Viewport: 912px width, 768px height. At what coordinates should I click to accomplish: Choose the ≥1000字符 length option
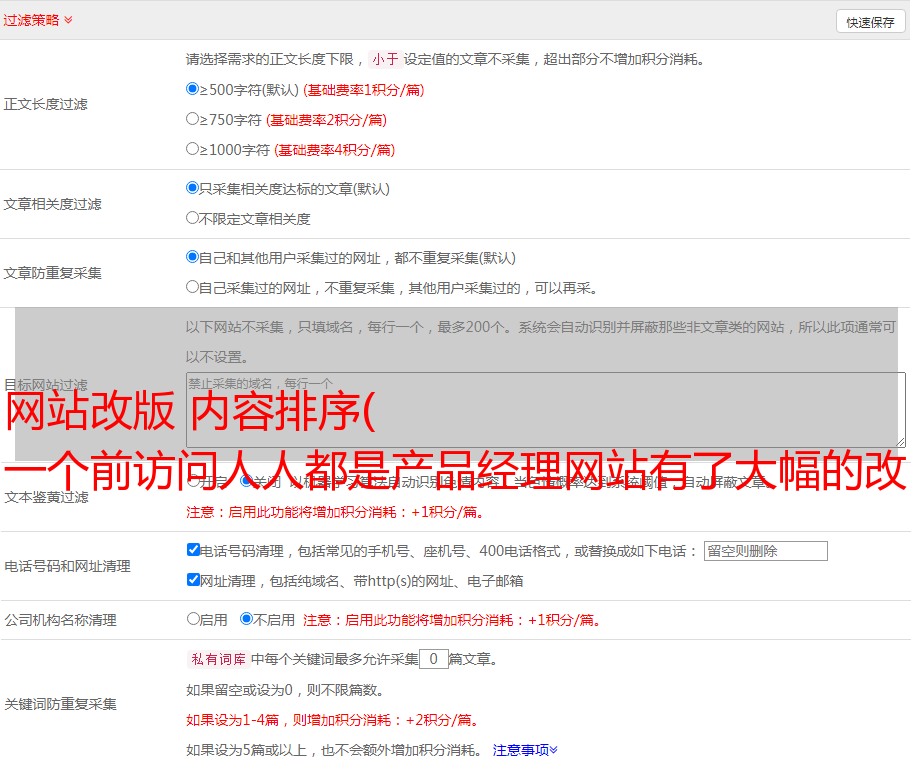click(x=193, y=149)
